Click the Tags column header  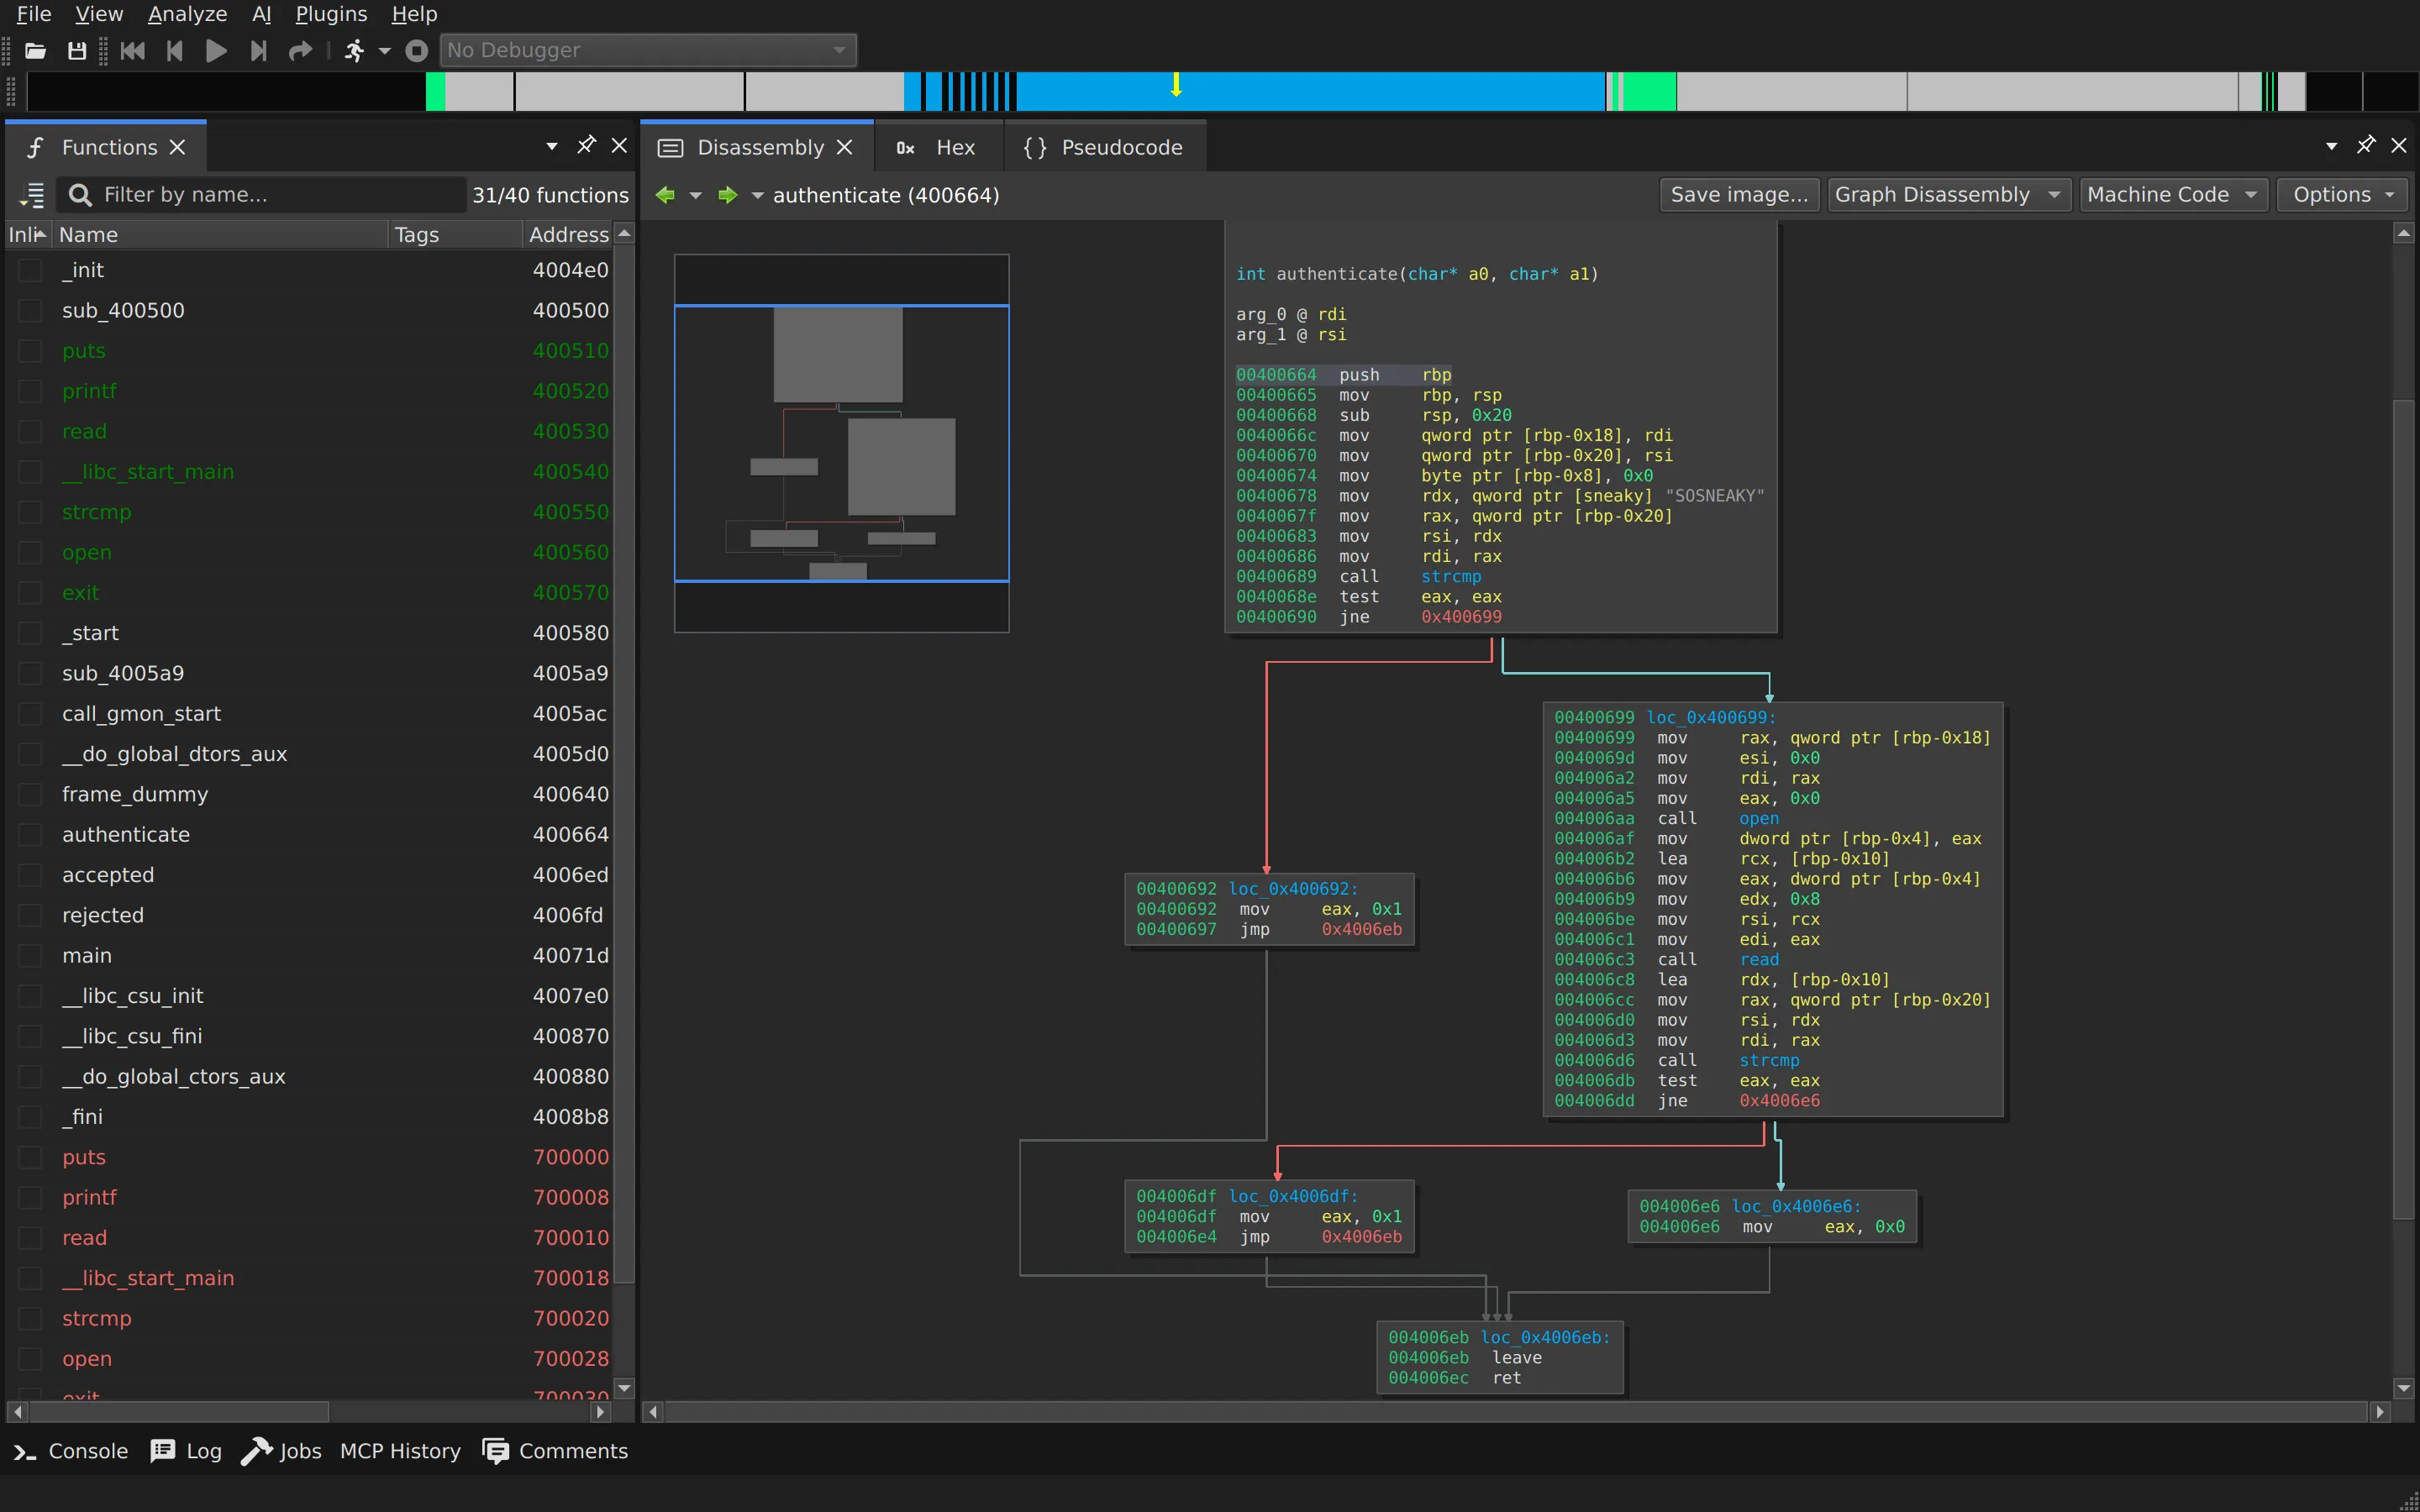click(455, 235)
